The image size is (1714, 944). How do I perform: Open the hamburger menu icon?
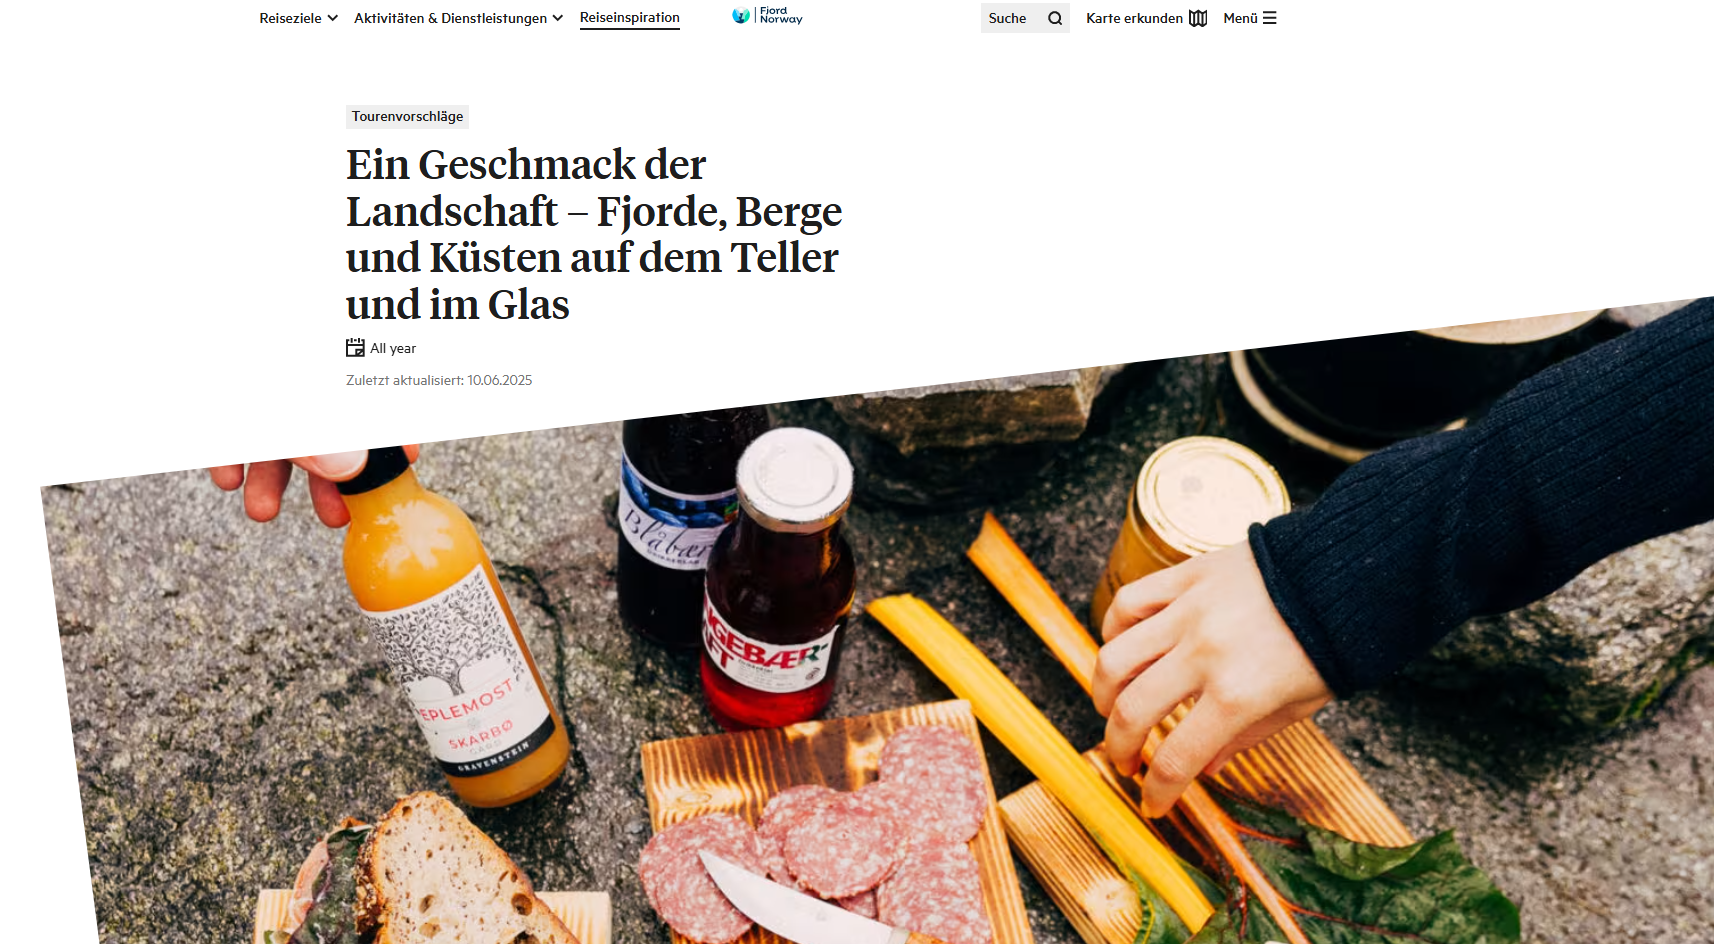pyautogui.click(x=1270, y=18)
